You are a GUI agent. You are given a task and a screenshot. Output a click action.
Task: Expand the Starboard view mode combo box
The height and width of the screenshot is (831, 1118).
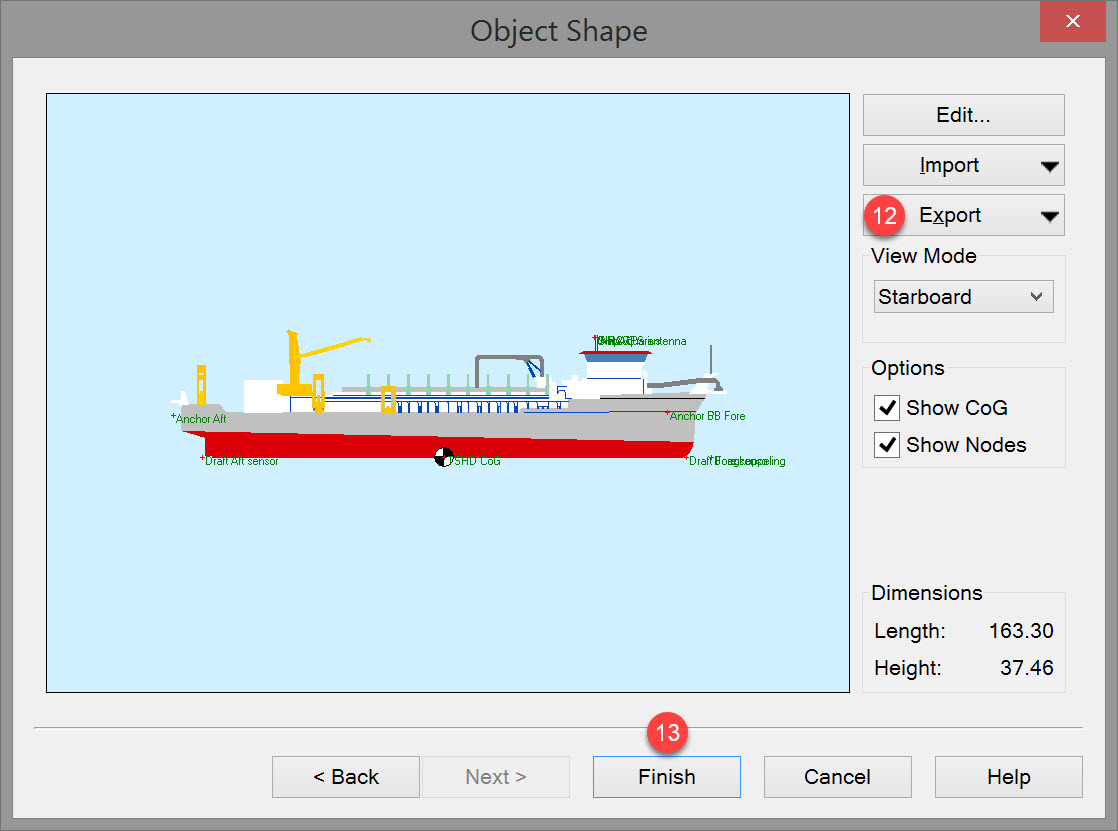(963, 297)
